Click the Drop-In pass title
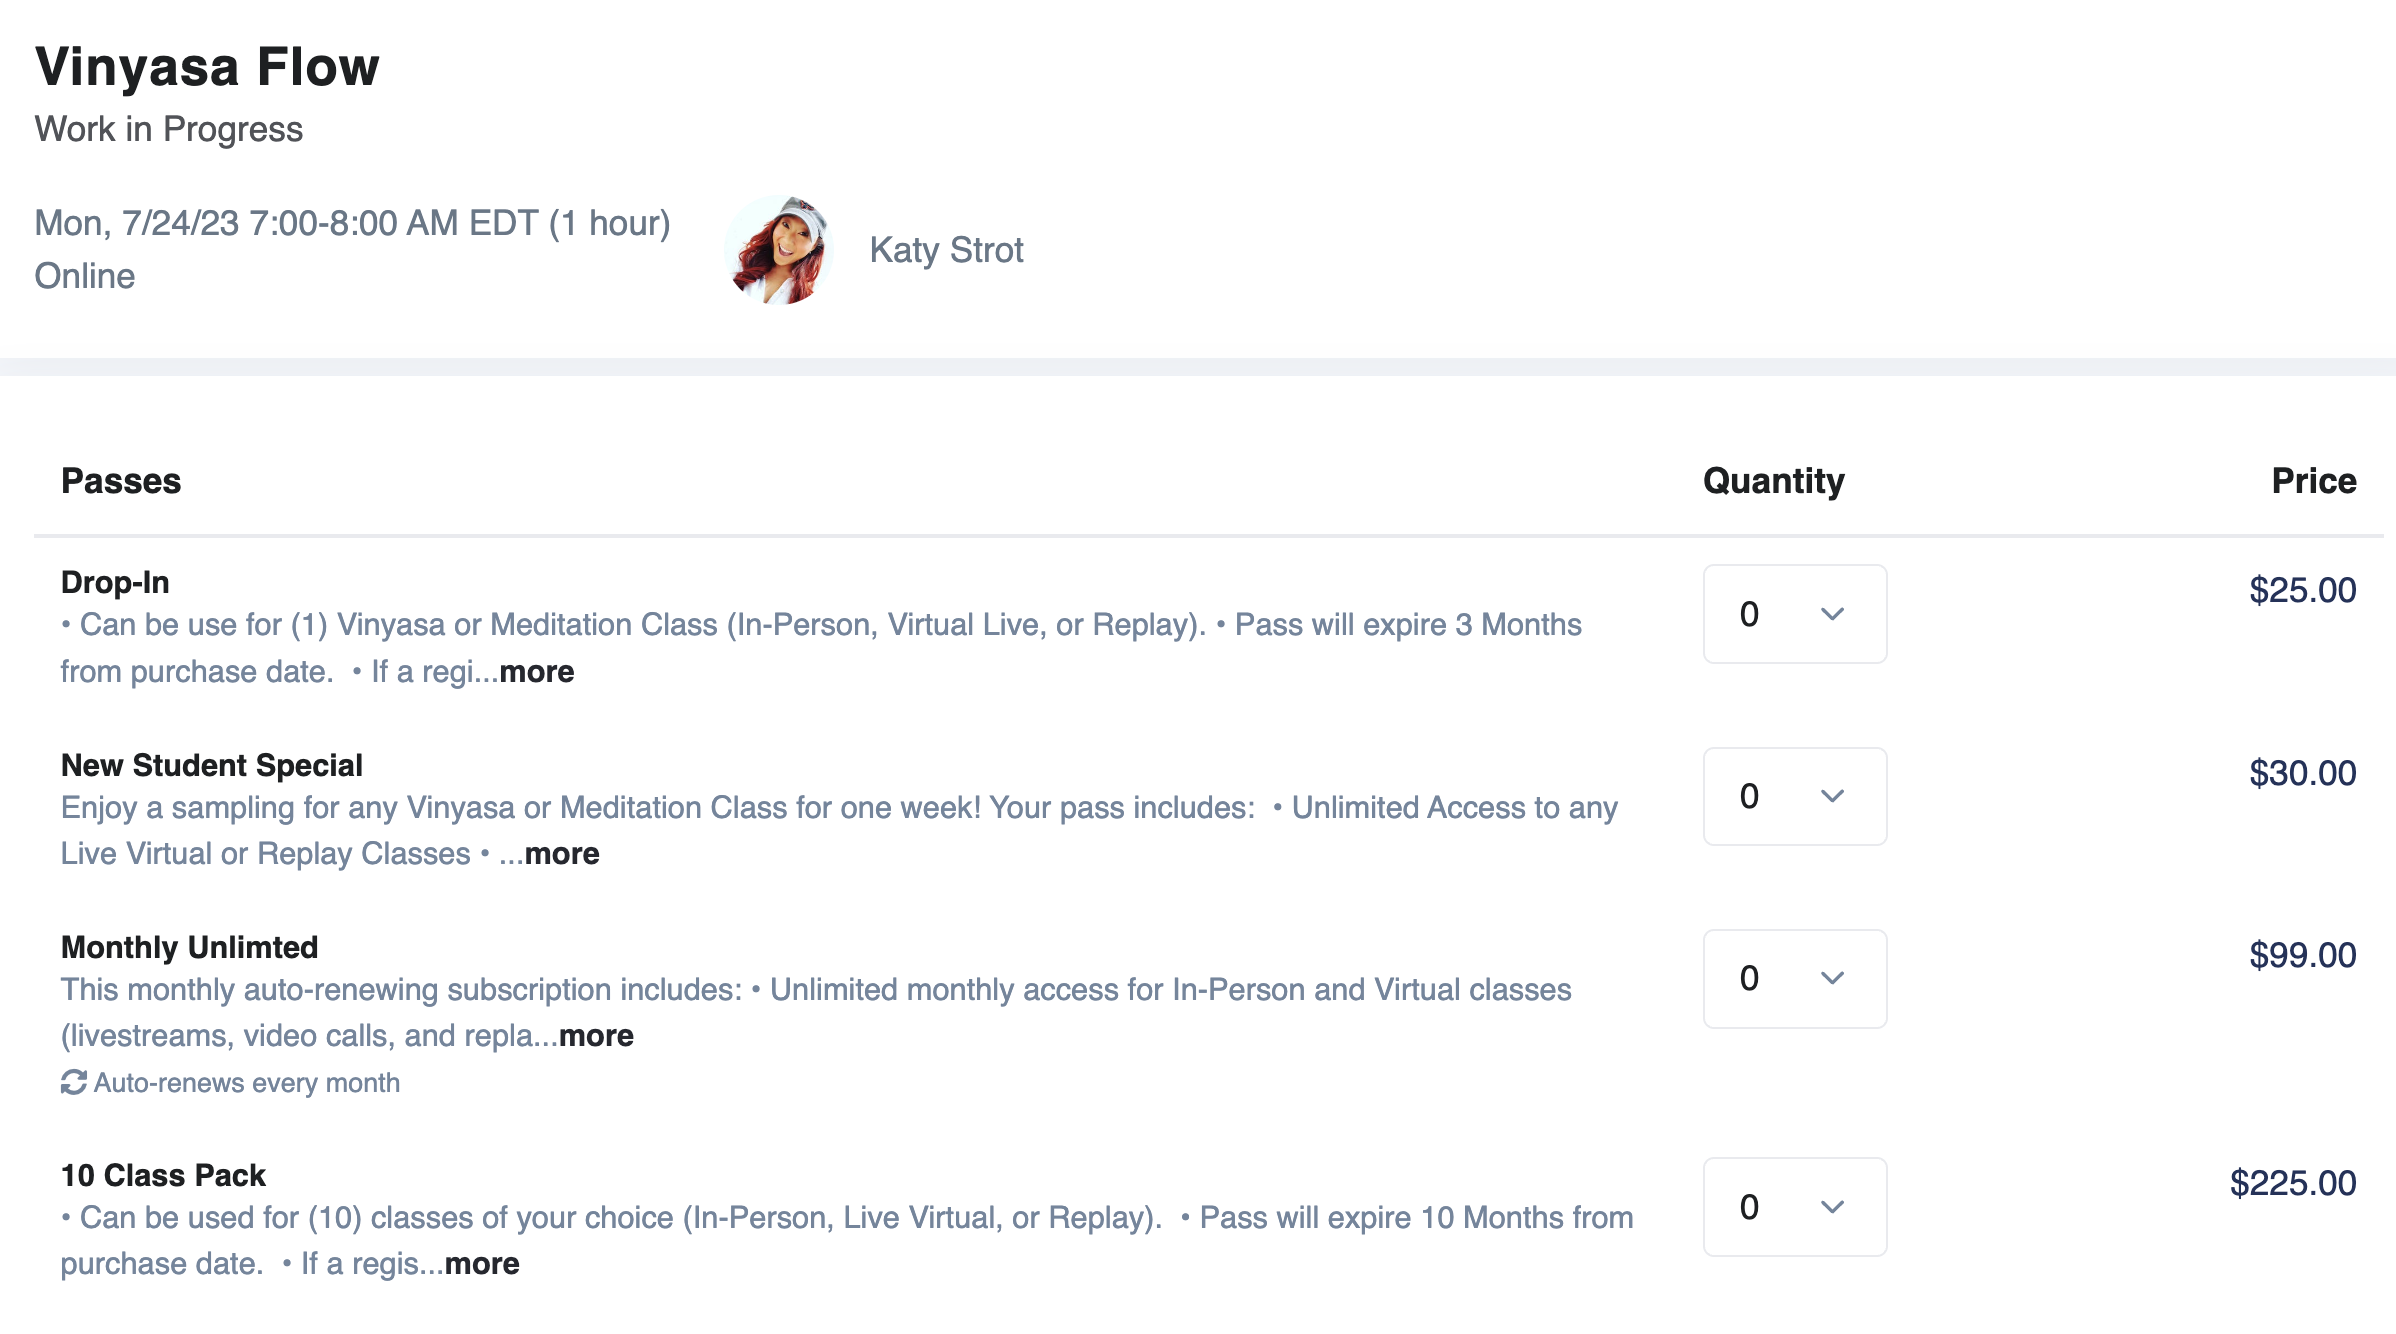The height and width of the screenshot is (1334, 2396). [115, 582]
